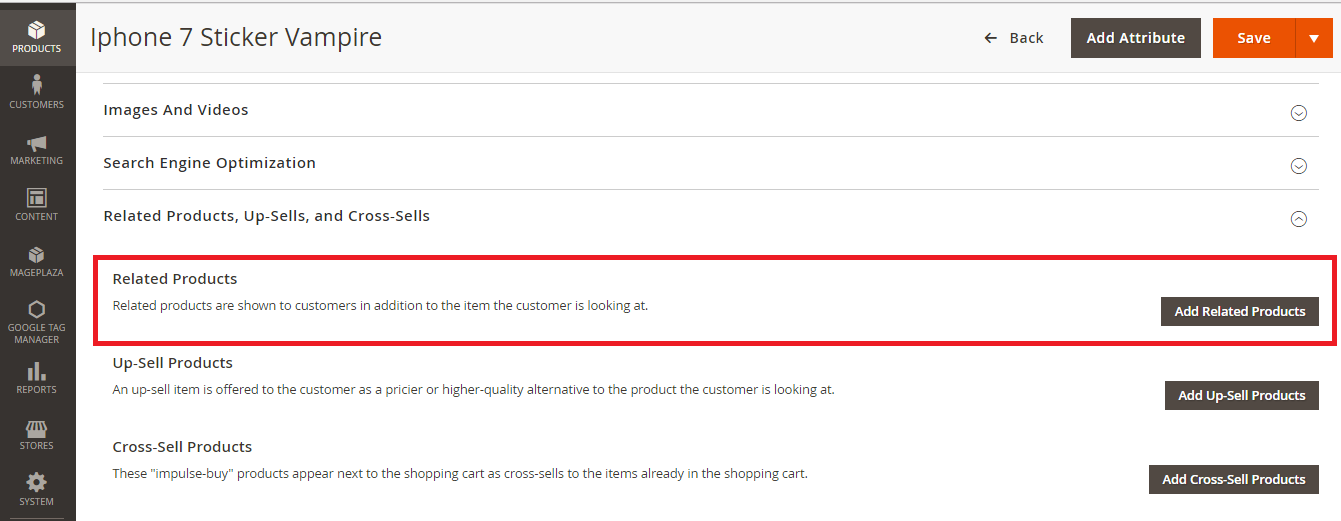Go Back using the arrow link

pos(1014,38)
